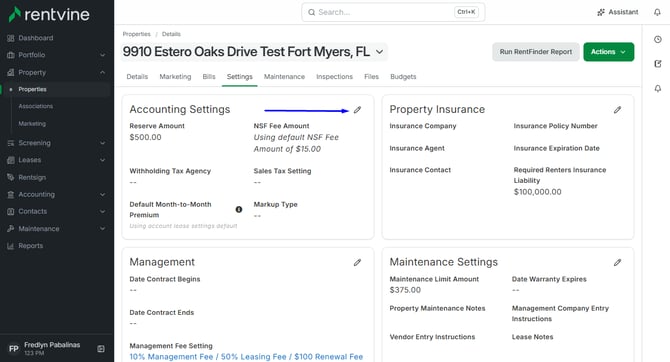The width and height of the screenshot is (670, 362).
Task: Click the search magnifier icon
Action: (311, 12)
